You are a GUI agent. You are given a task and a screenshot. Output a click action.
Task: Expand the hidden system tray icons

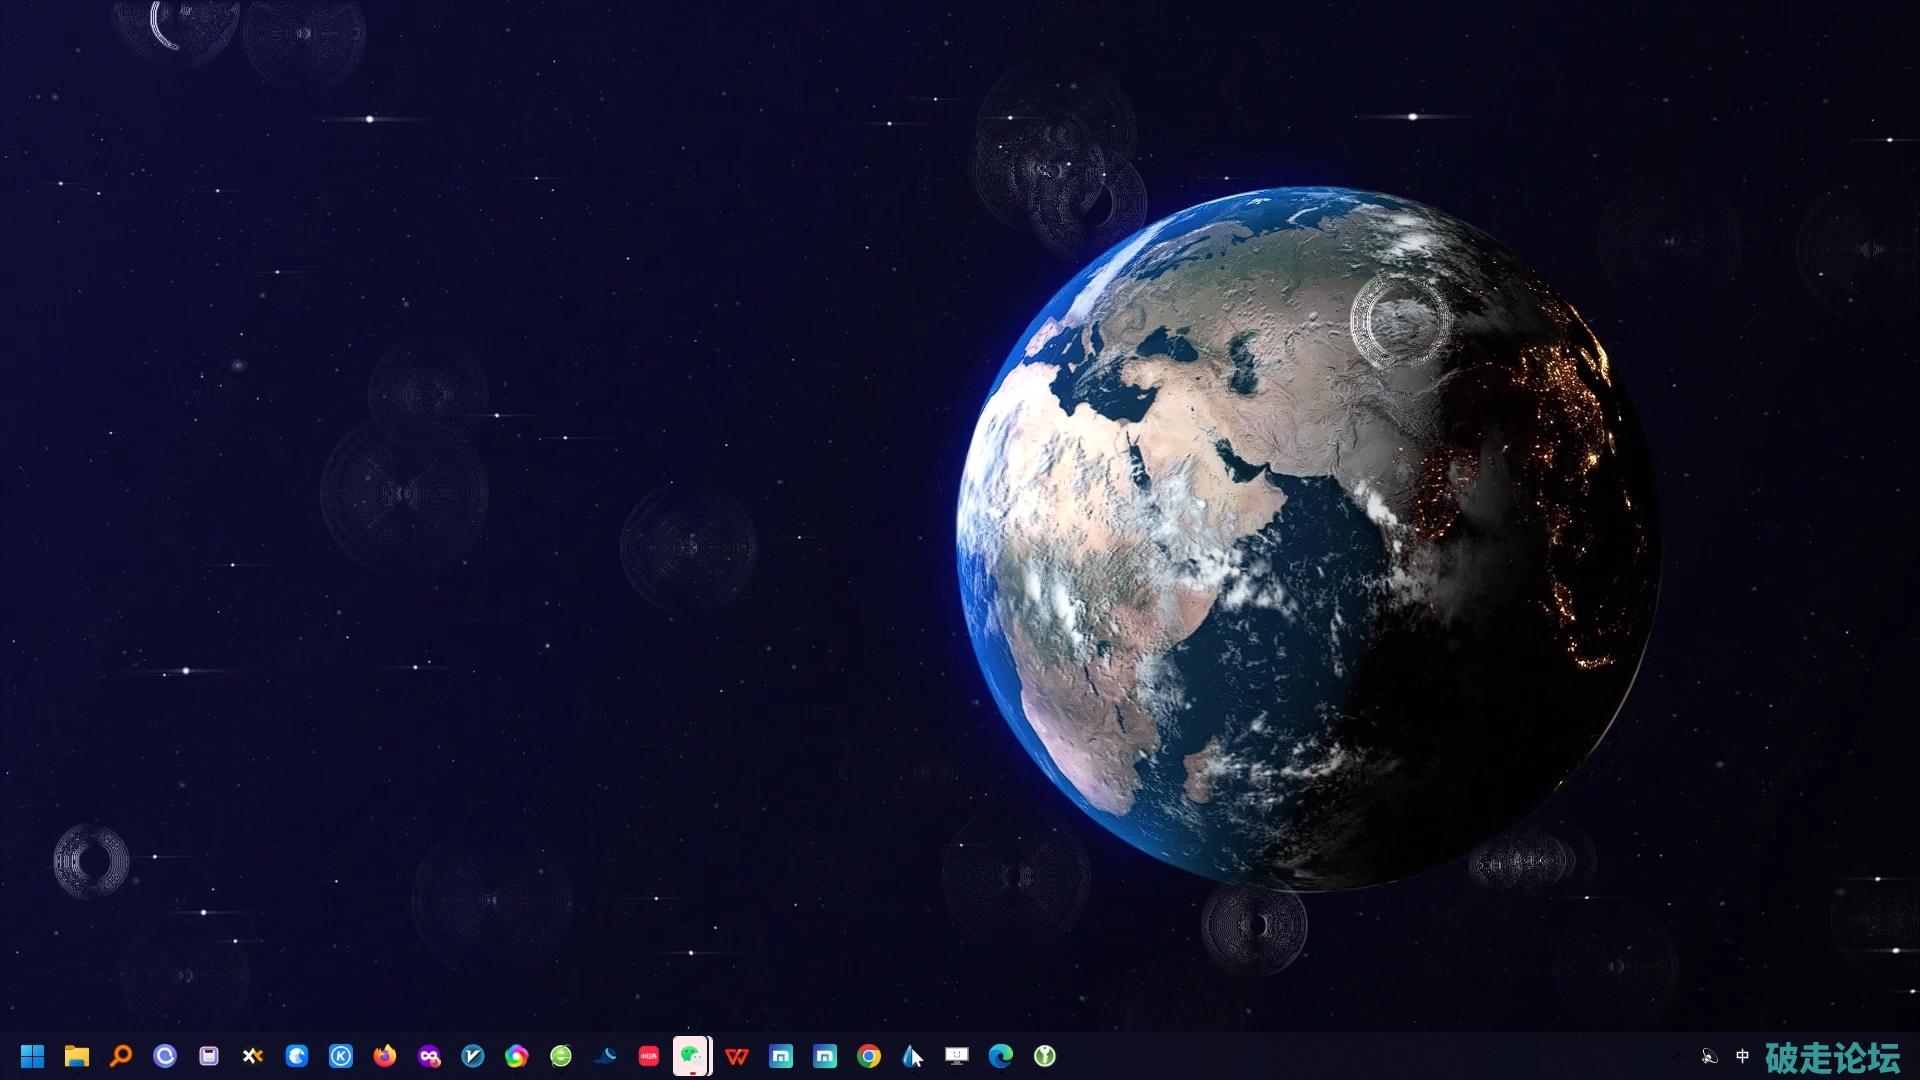pos(1677,1056)
